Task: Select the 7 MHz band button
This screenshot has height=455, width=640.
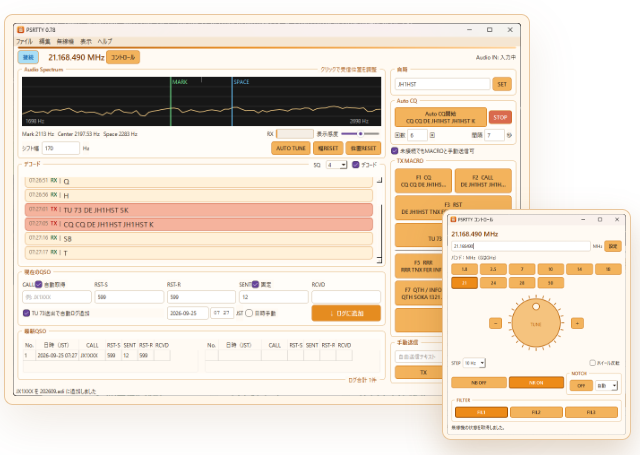Action: click(x=522, y=269)
